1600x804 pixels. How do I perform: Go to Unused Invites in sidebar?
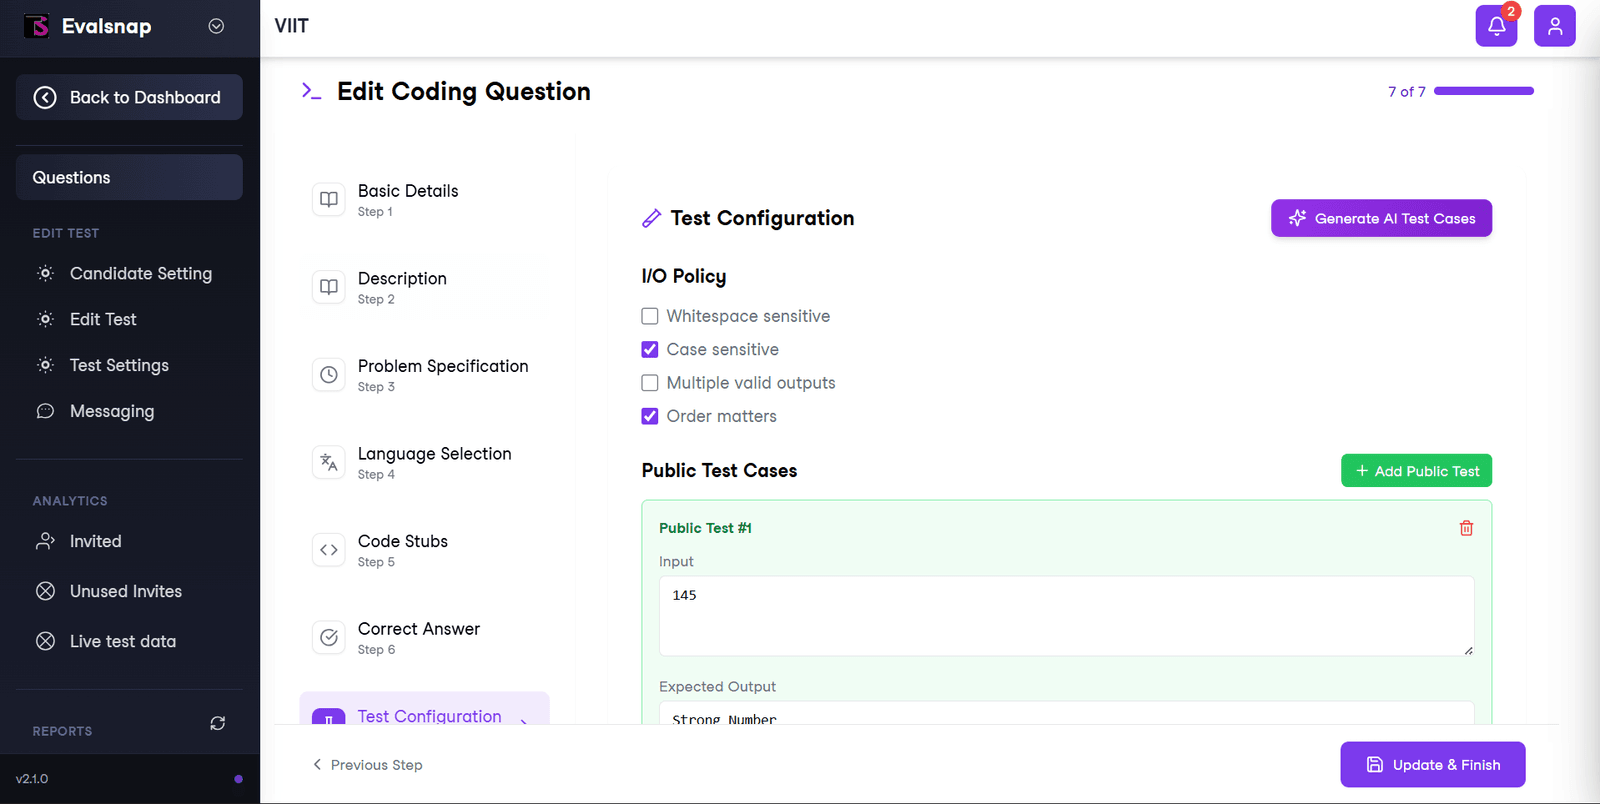coord(125,591)
